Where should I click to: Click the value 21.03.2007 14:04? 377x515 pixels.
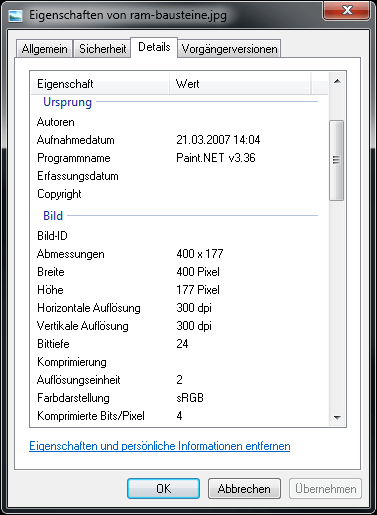pos(218,140)
